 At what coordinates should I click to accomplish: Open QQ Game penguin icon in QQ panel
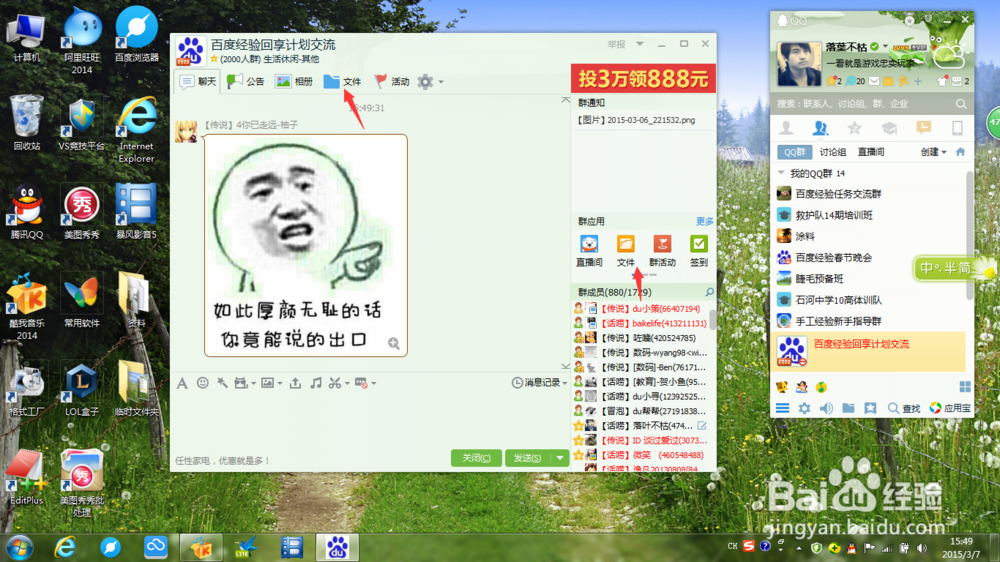click(802, 387)
